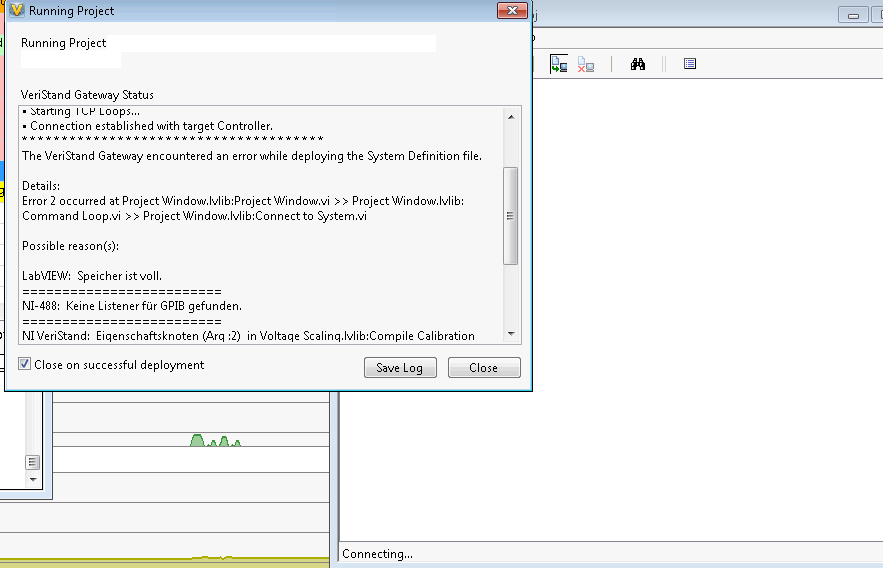Click the Gateway Status scrollbar thumb
The image size is (883, 568).
(x=510, y=216)
